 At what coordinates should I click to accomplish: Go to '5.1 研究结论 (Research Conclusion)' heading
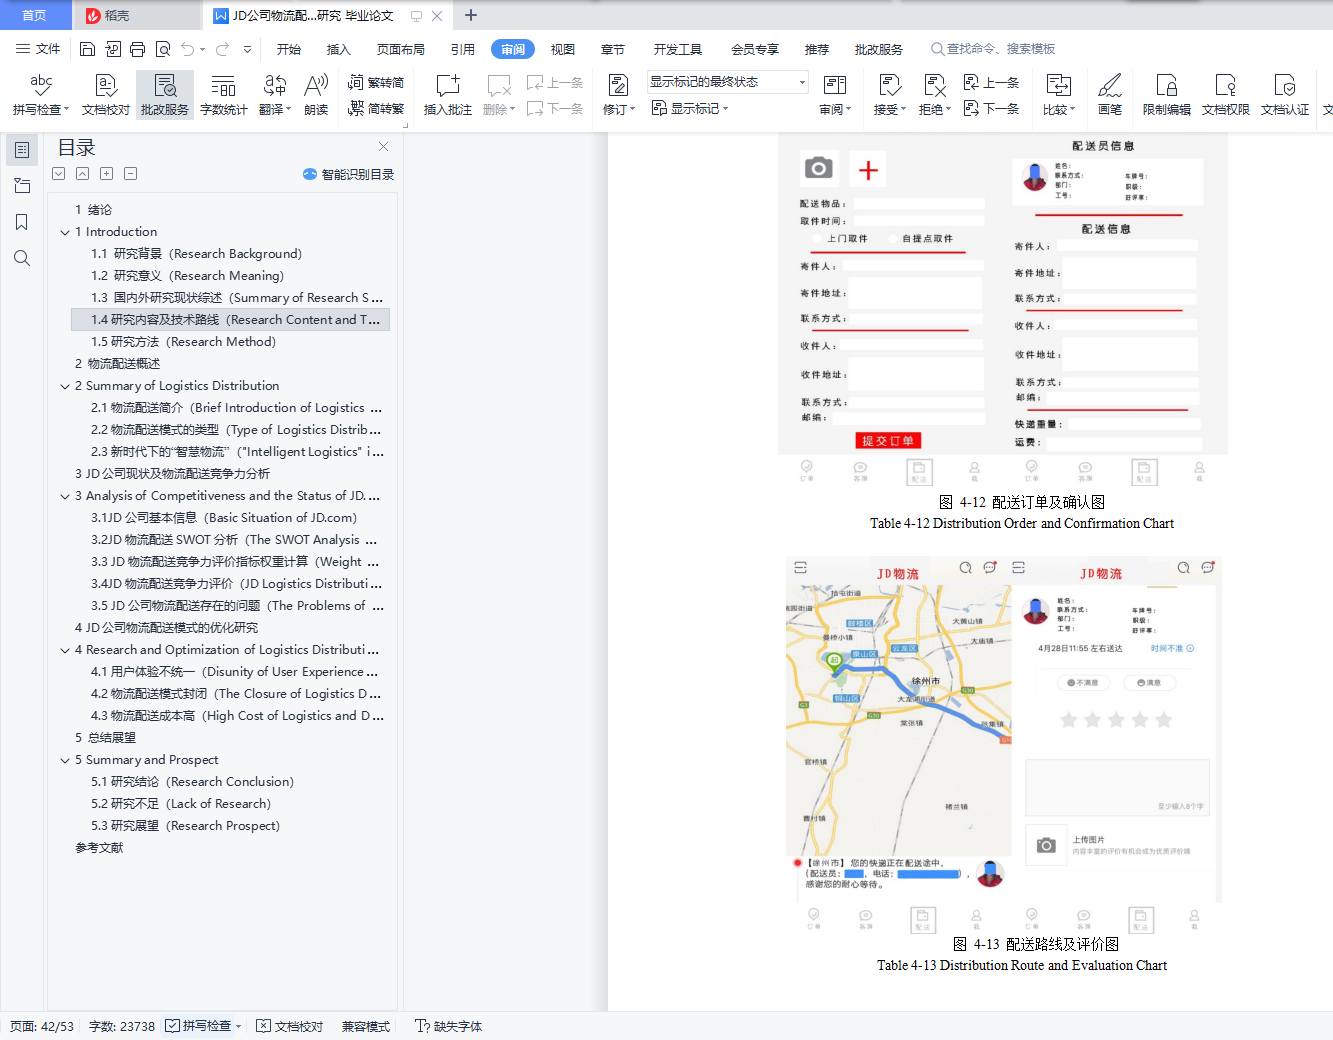pos(192,782)
